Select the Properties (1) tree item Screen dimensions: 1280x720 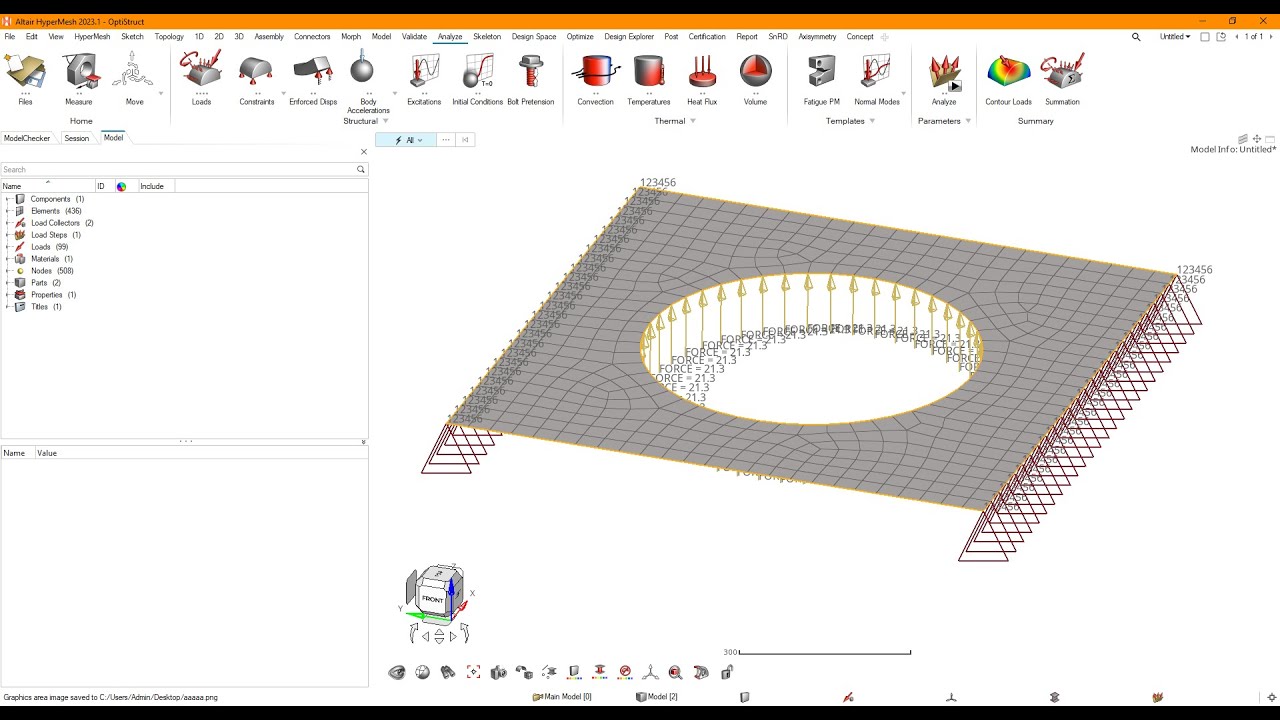tap(53, 295)
